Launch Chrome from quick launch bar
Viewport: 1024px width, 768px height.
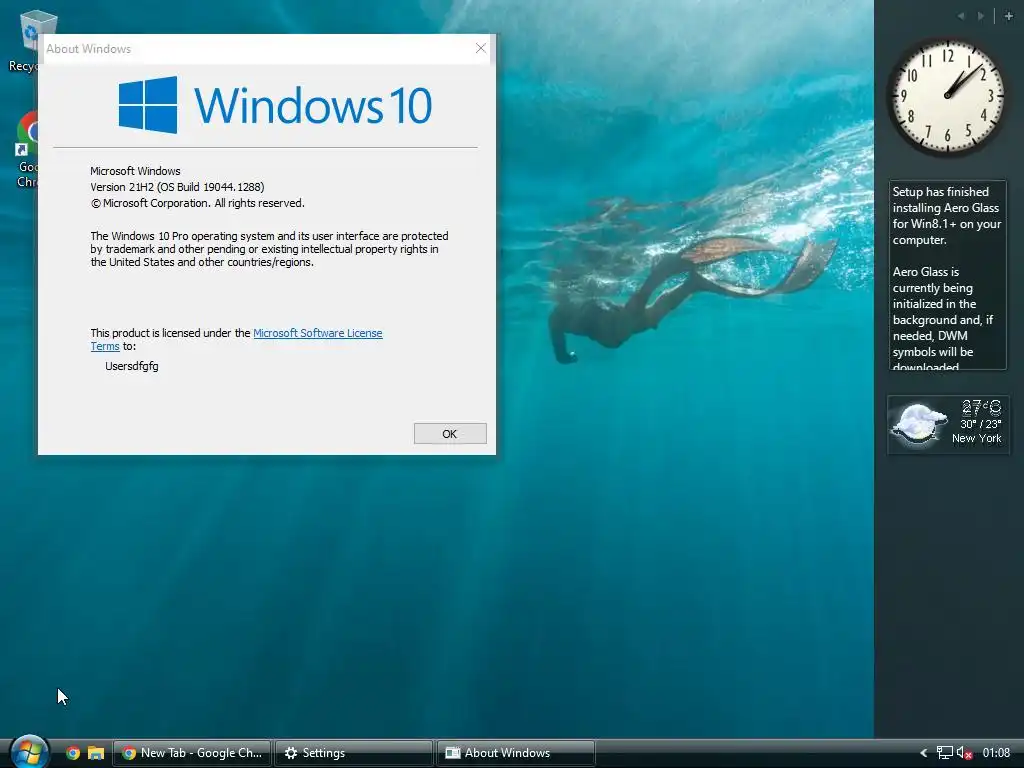coord(73,753)
